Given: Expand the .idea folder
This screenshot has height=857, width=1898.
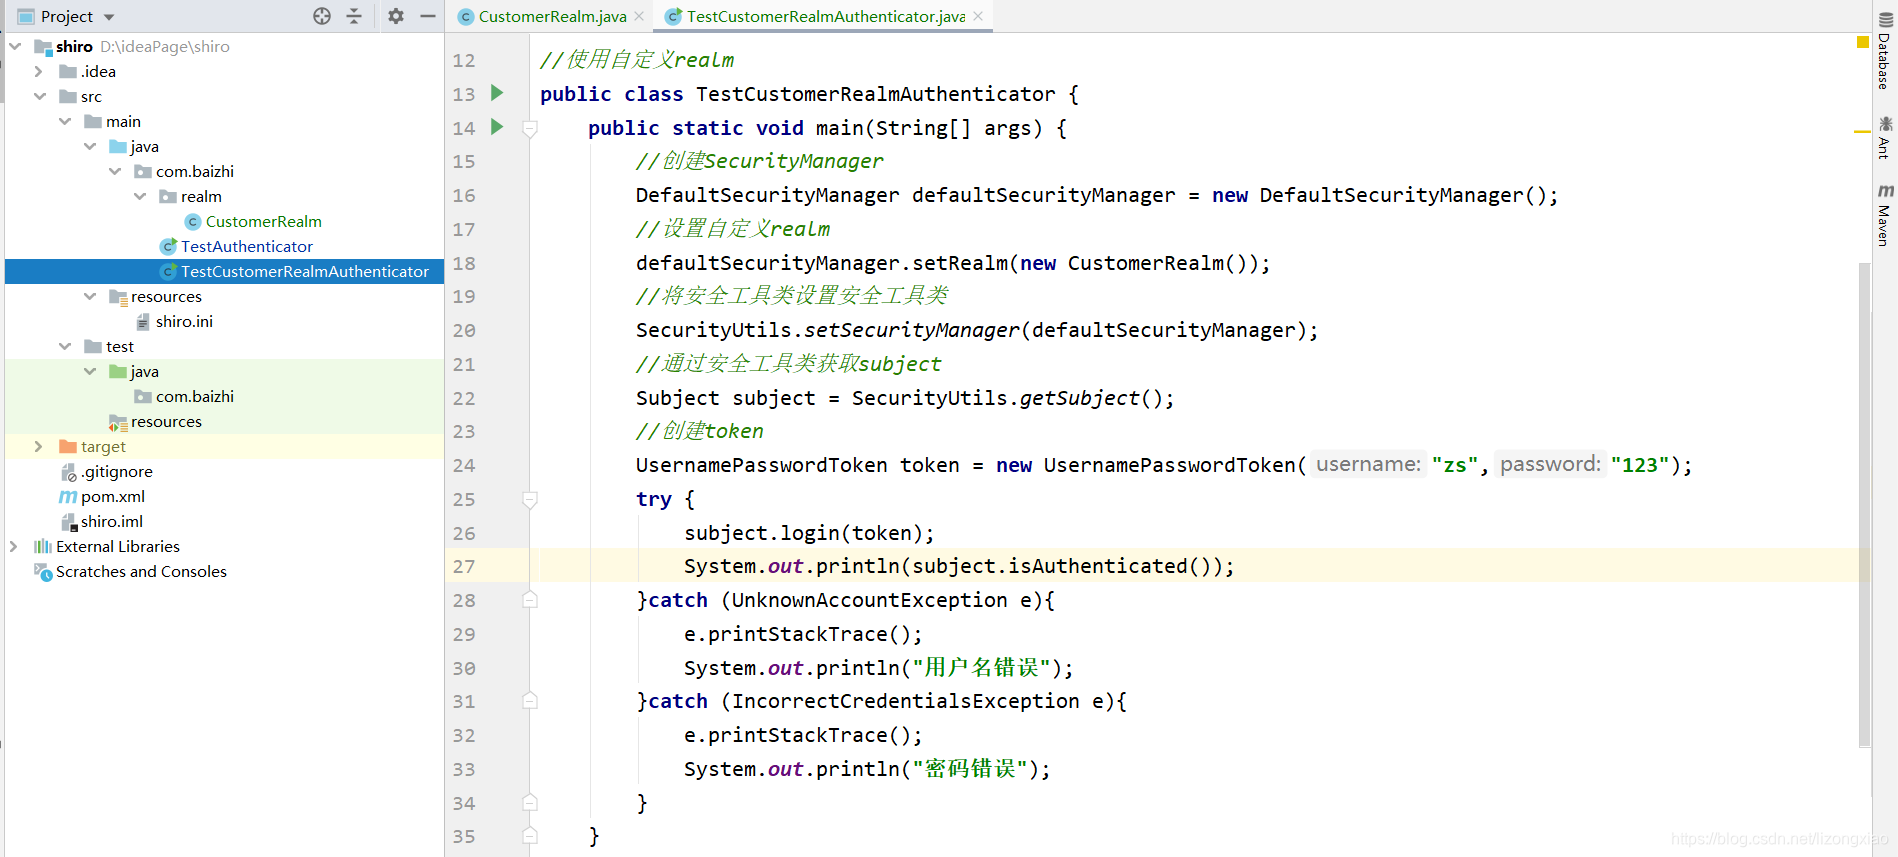Looking at the screenshot, I should [39, 71].
